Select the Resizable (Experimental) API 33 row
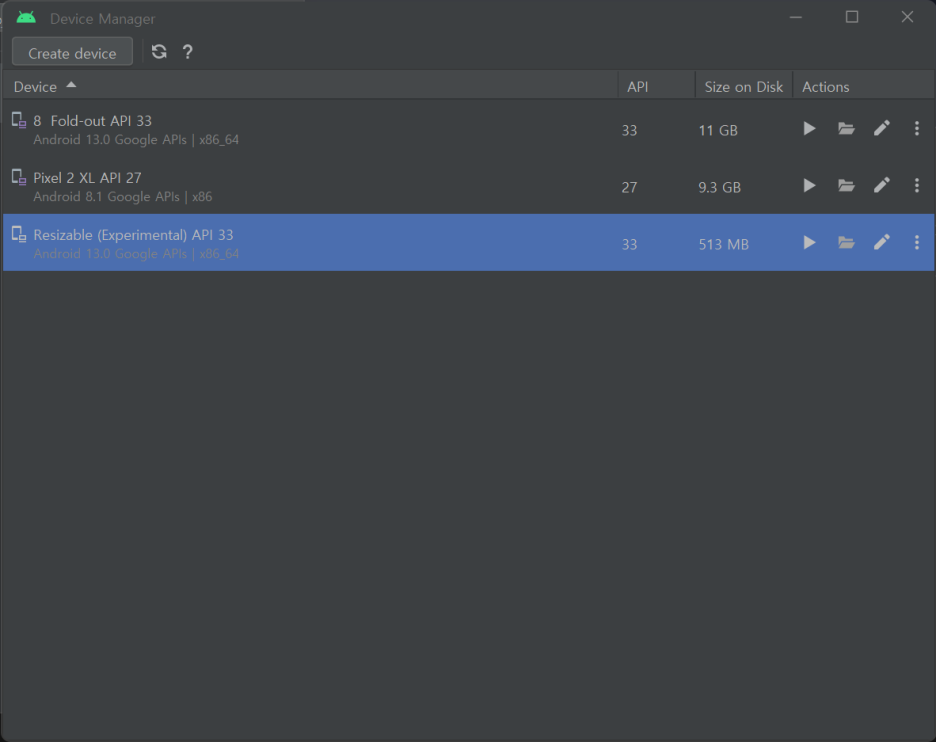 coord(469,242)
